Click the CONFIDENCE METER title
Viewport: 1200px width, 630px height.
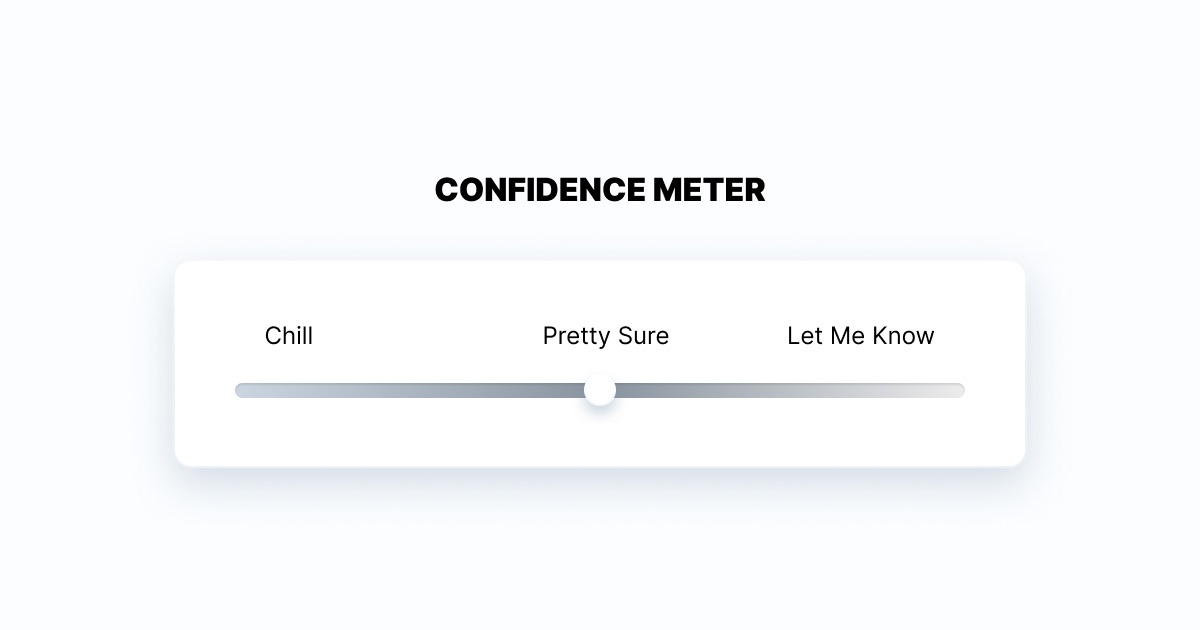600,190
